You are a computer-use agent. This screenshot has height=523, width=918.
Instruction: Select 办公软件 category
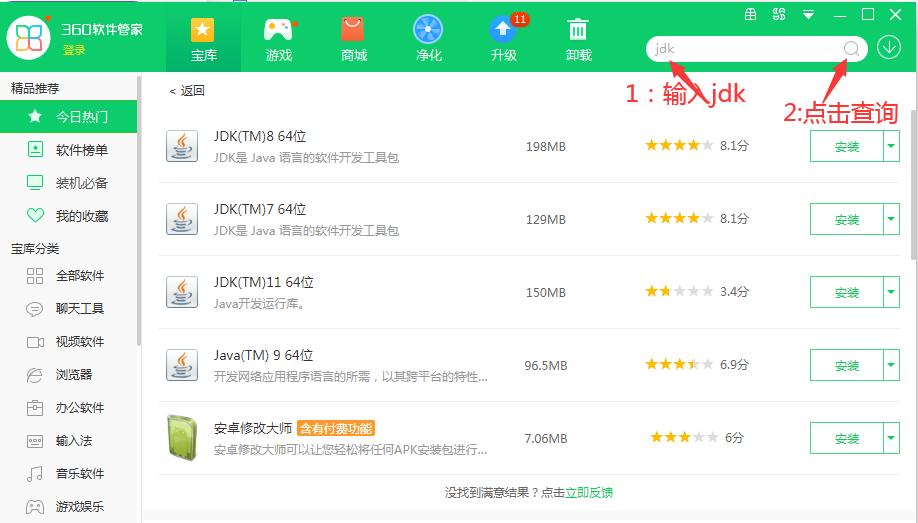[x=68, y=408]
